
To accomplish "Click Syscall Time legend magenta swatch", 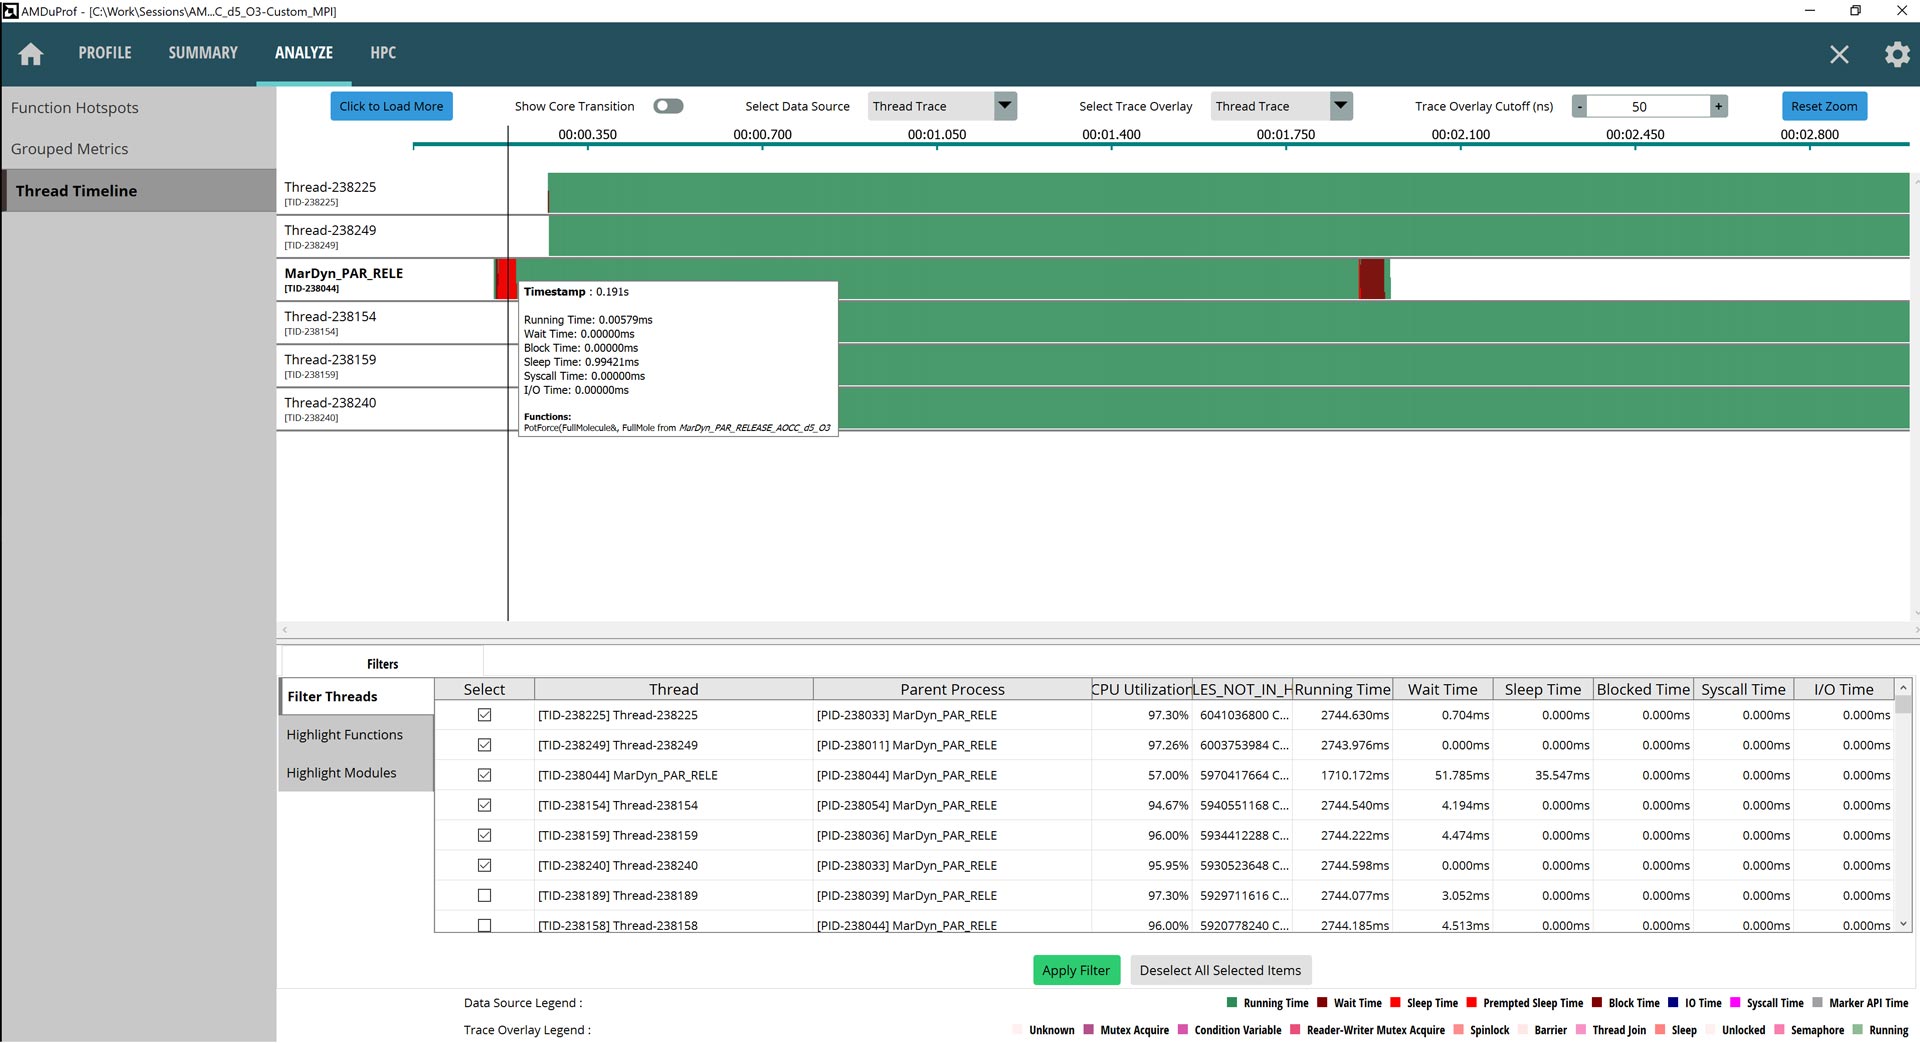I will pyautogui.click(x=1735, y=1003).
